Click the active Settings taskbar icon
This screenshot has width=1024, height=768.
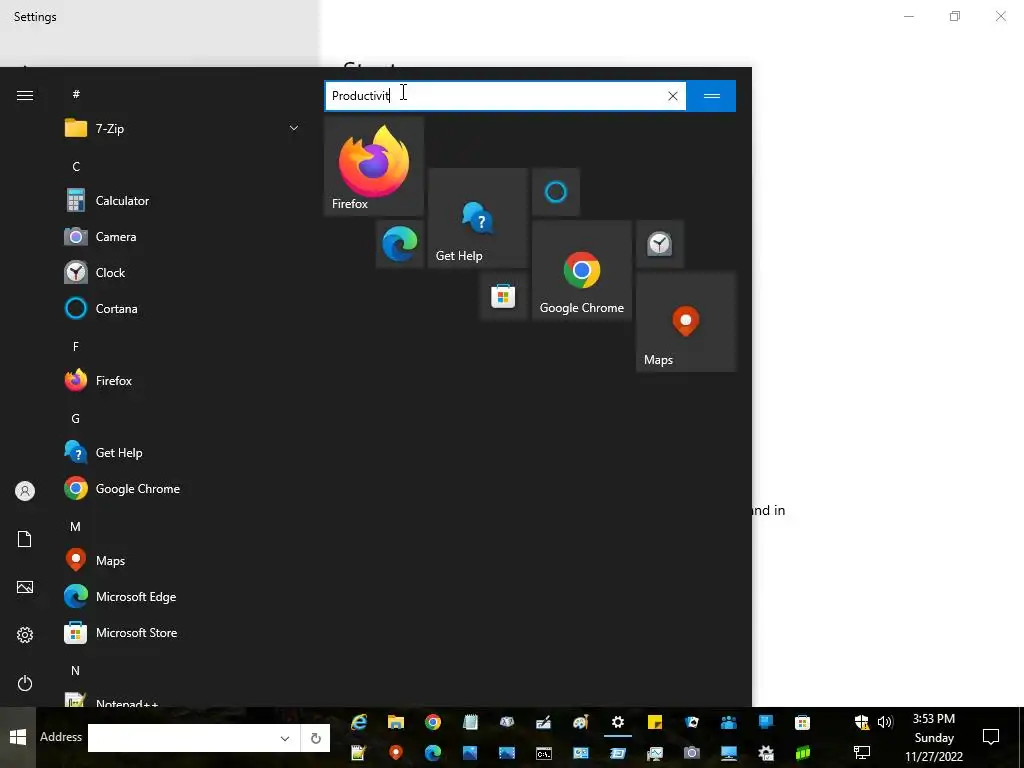618,722
